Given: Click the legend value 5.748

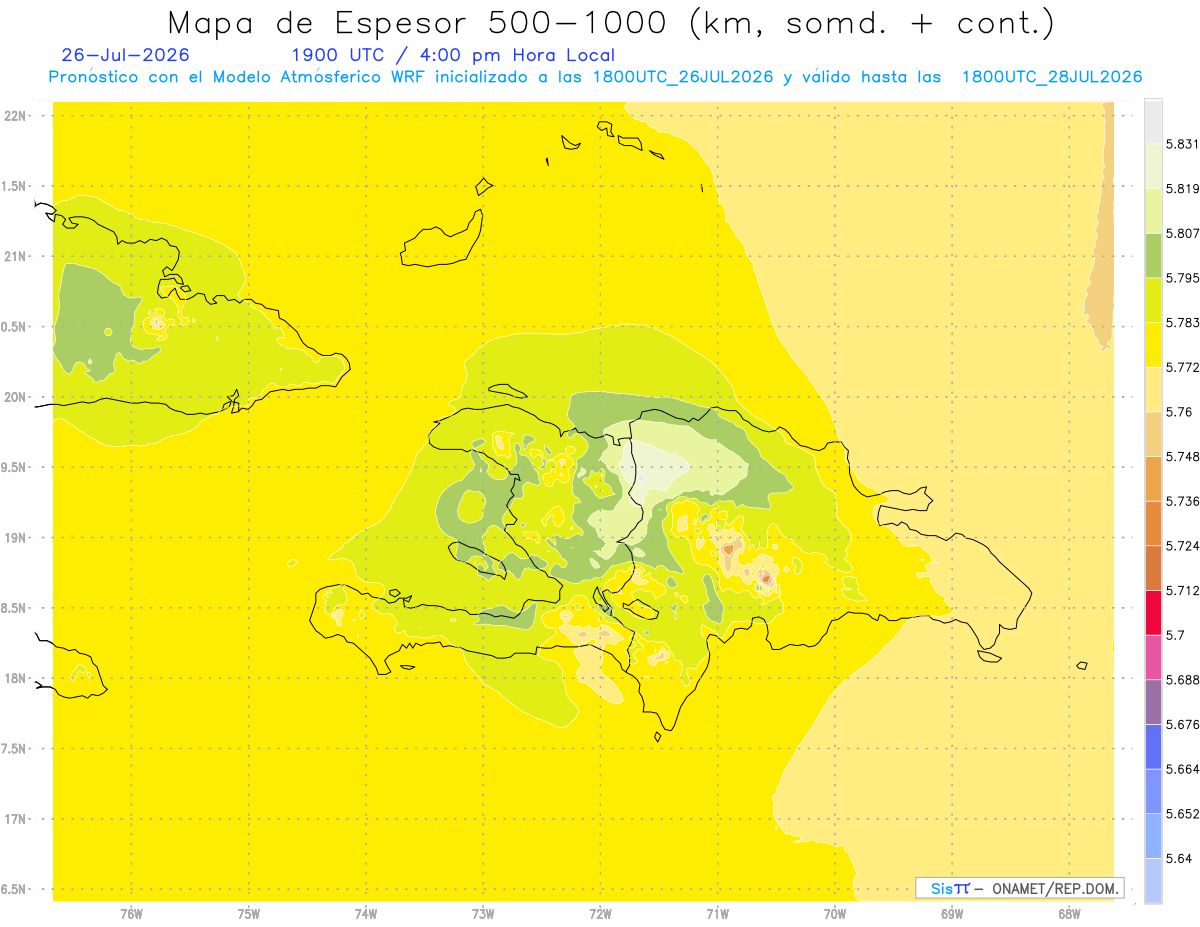Looking at the screenshot, I should (x=1182, y=456).
